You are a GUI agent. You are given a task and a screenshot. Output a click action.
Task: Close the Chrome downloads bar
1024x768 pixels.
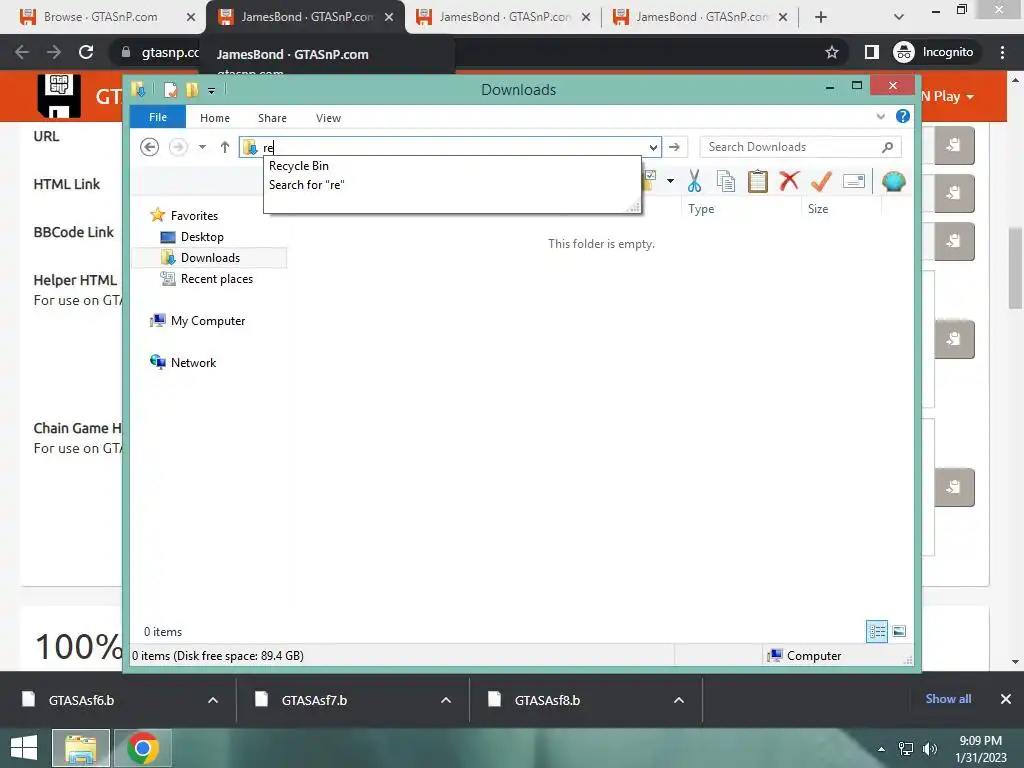(x=1006, y=699)
